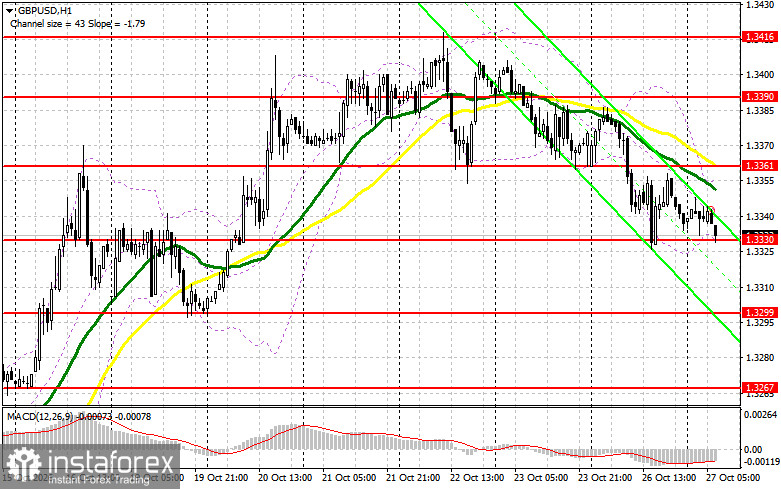Click the 1.3340 price axis value
This screenshot has height=489, width=781.
pos(760,216)
